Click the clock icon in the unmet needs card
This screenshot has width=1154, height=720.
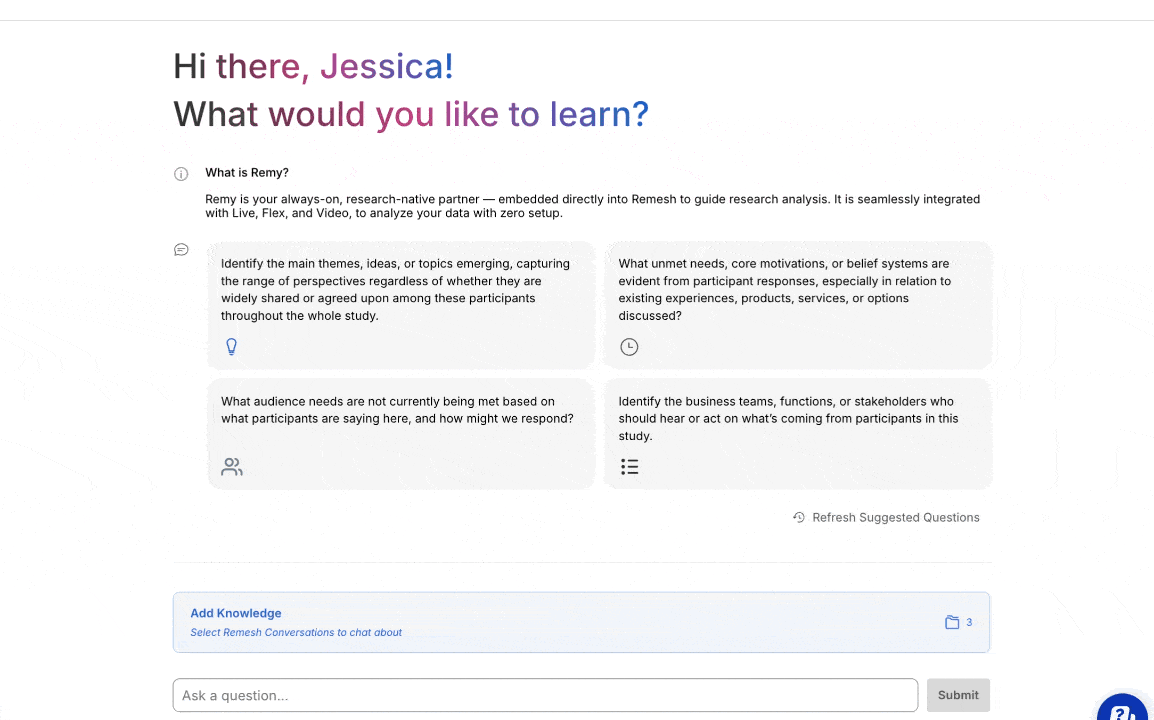[629, 347]
